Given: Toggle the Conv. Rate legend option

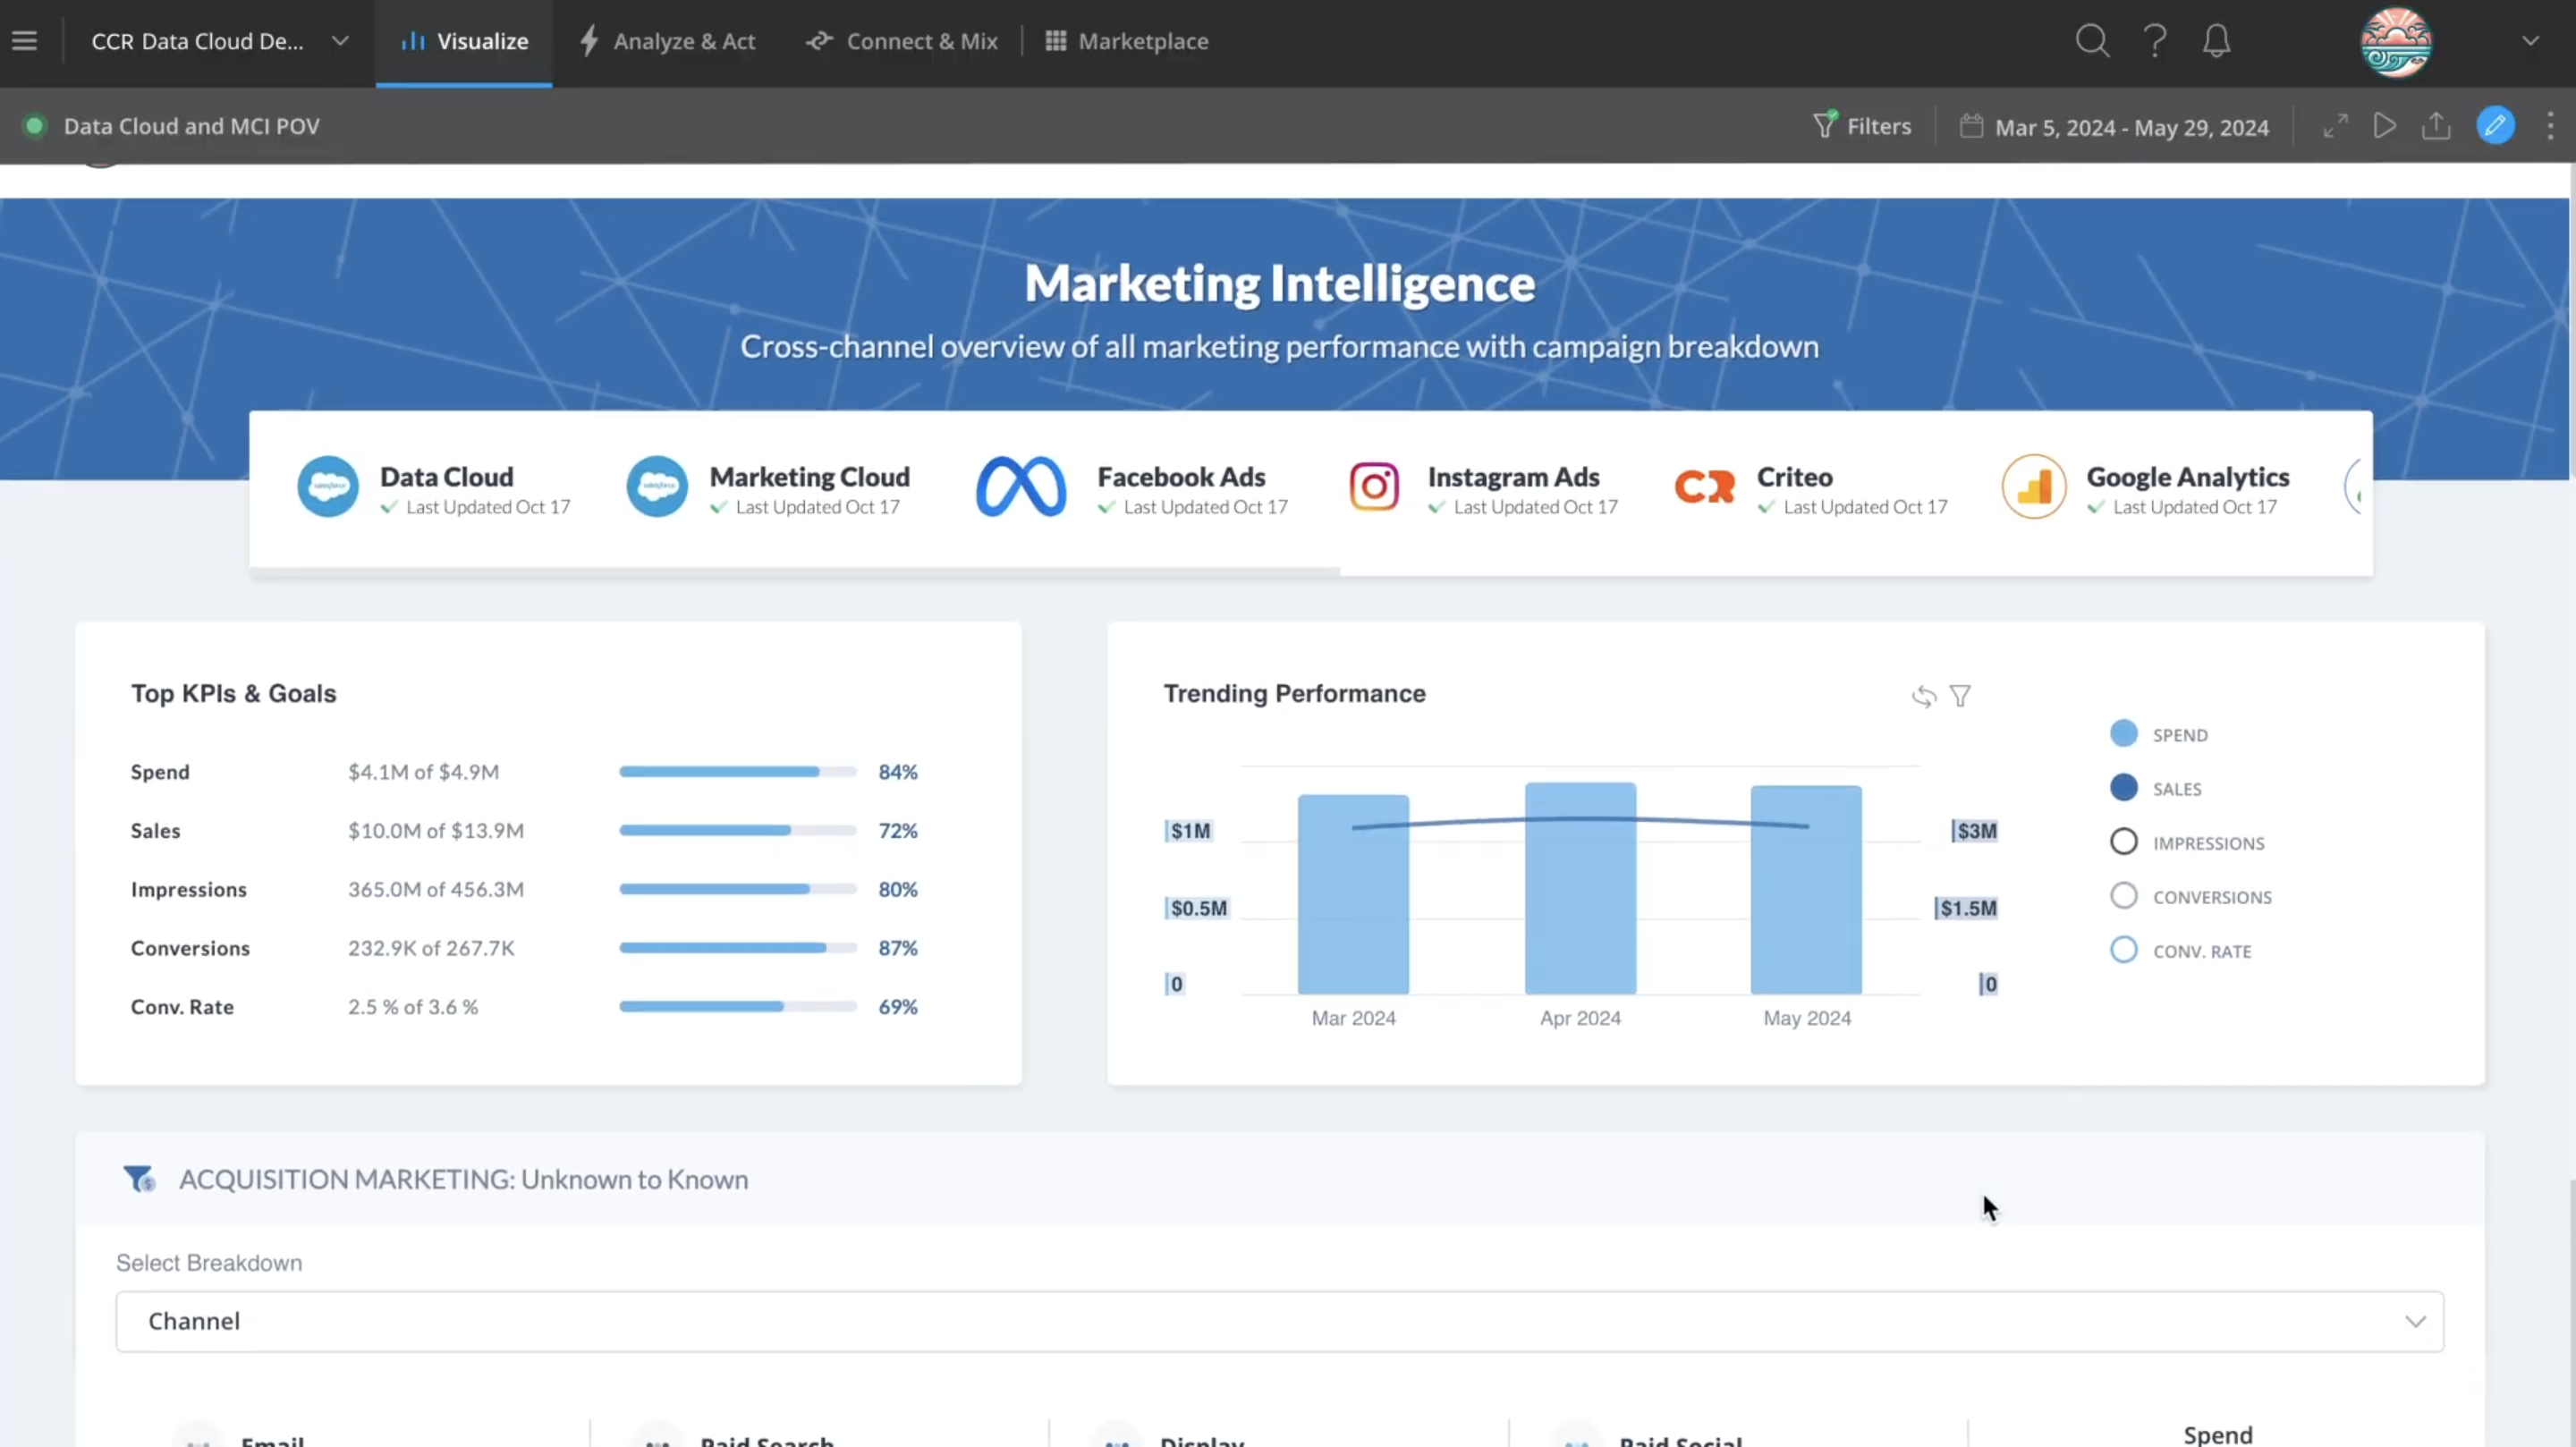Looking at the screenshot, I should [x=2124, y=950].
